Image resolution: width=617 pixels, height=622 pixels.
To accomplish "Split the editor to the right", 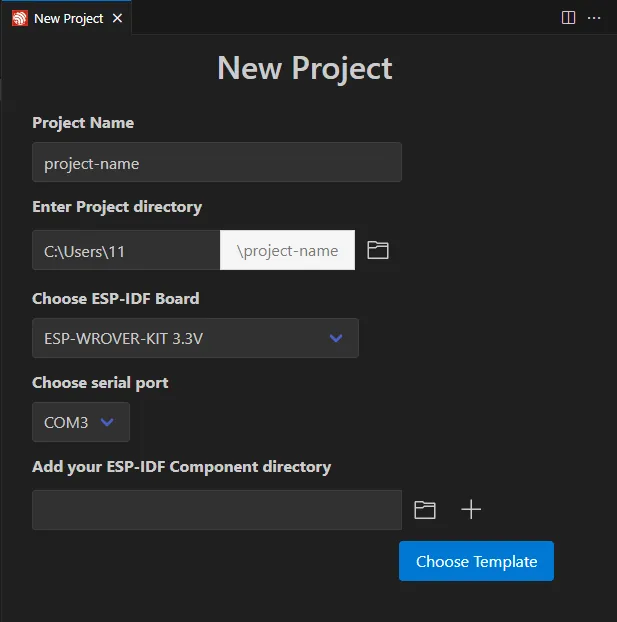I will pyautogui.click(x=568, y=17).
